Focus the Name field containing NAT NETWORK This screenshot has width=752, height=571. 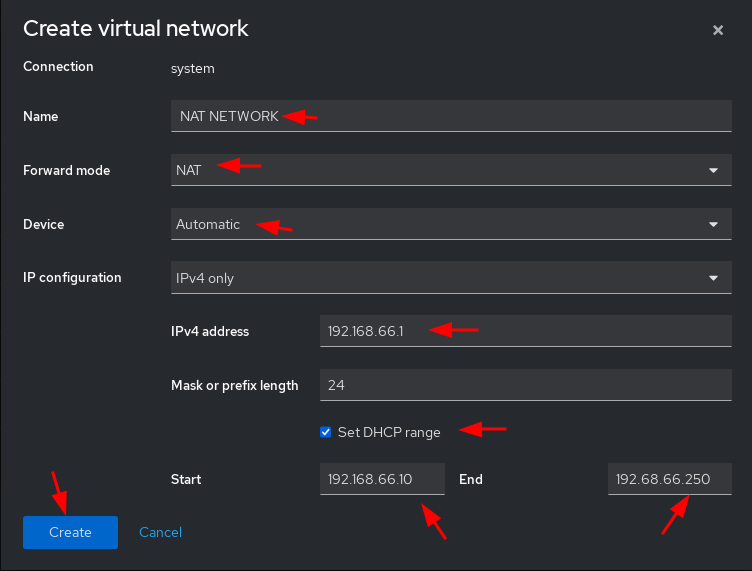click(x=451, y=116)
